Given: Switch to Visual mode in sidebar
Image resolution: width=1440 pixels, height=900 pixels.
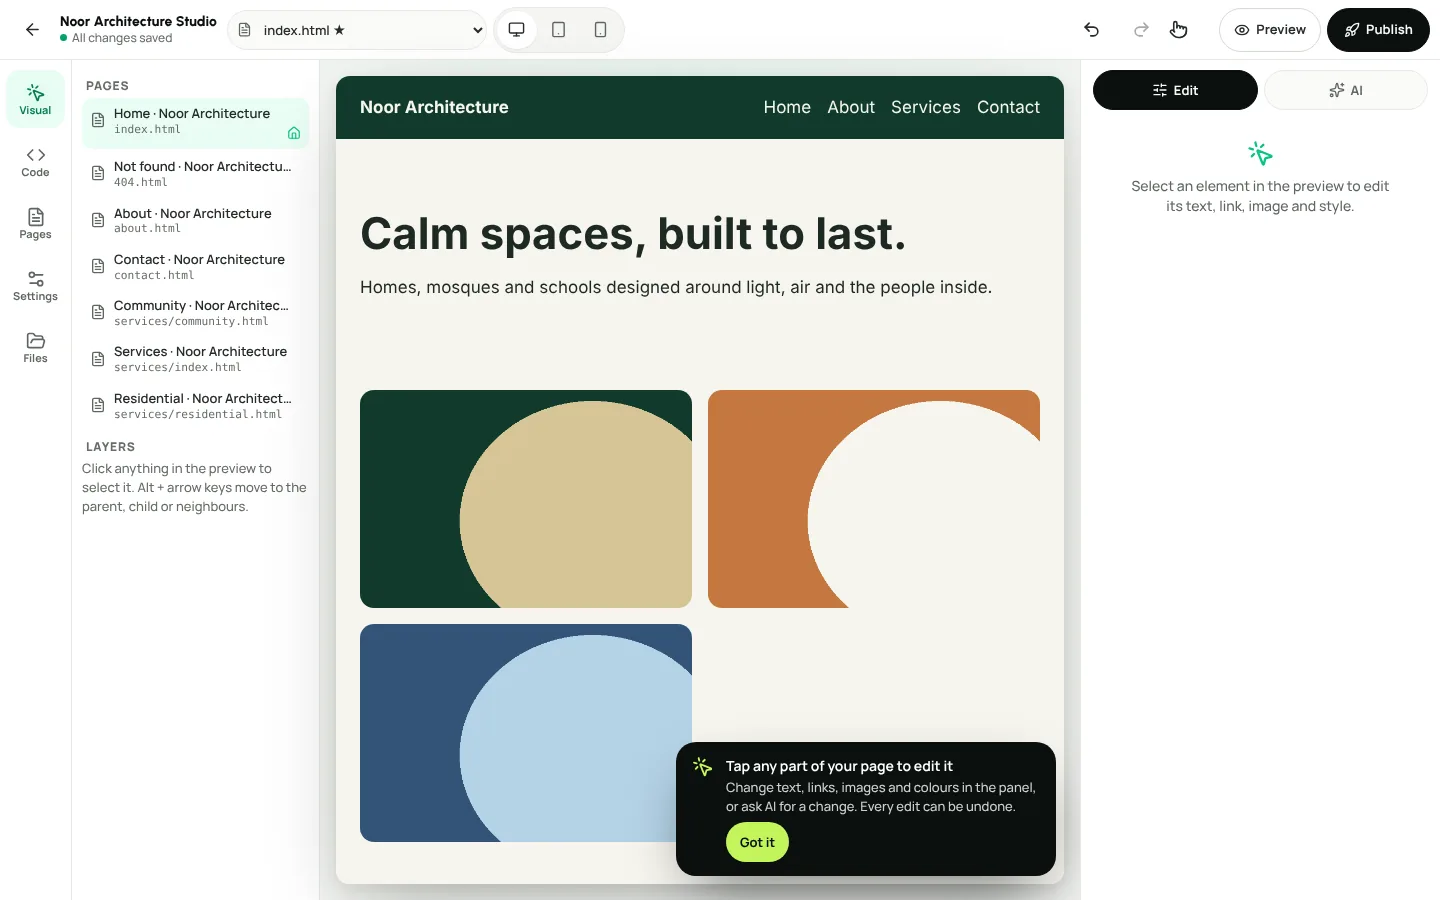Looking at the screenshot, I should pos(35,99).
